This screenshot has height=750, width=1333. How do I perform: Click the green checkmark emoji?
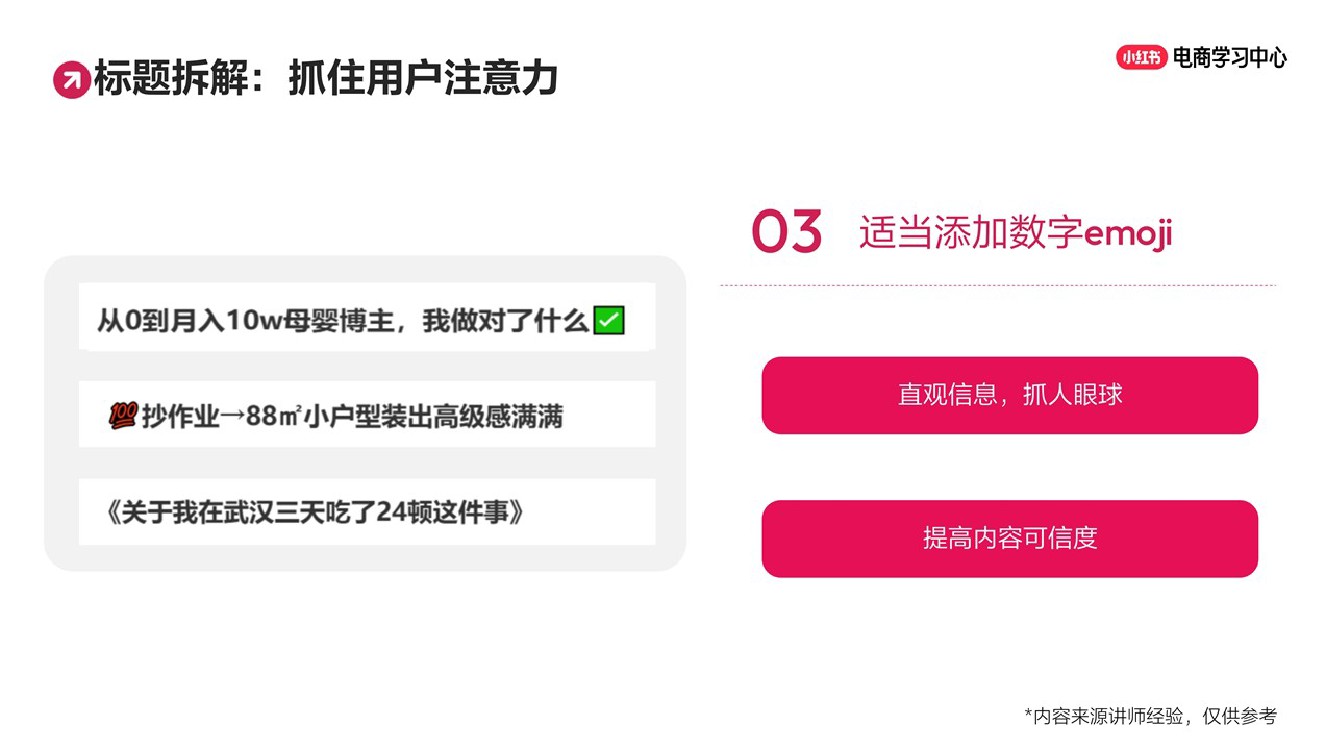click(609, 321)
